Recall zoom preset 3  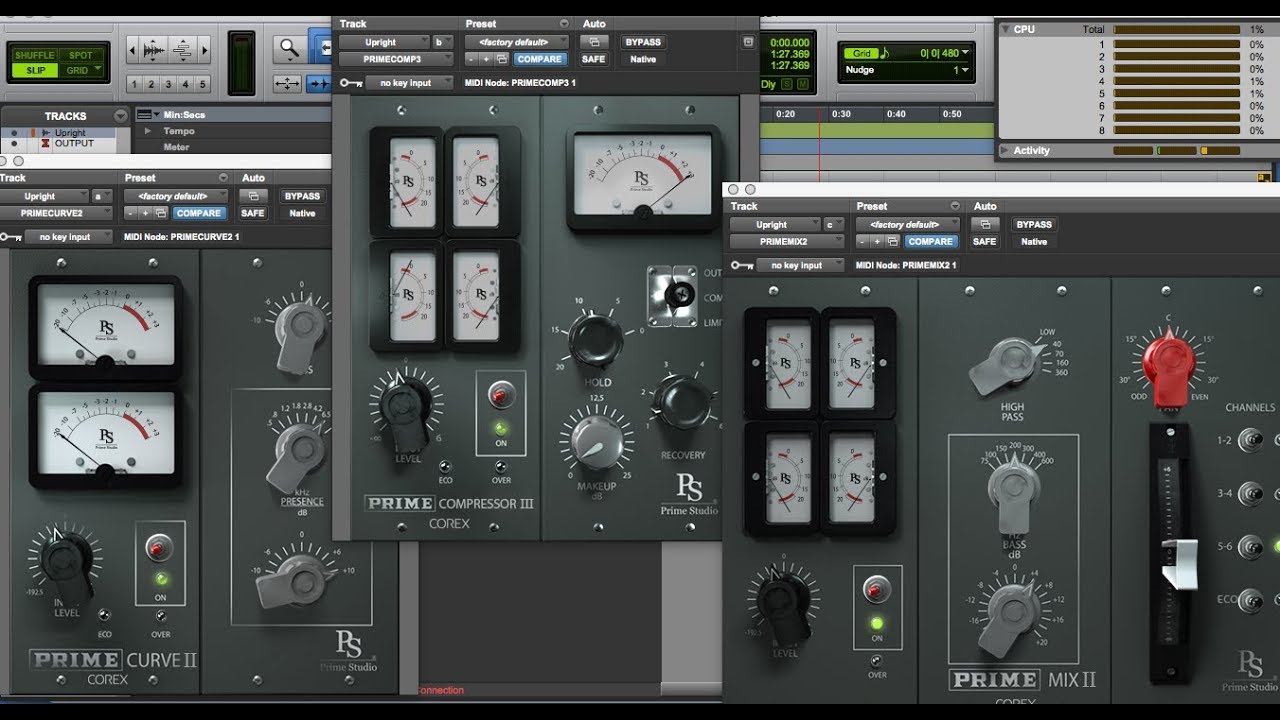pos(168,84)
